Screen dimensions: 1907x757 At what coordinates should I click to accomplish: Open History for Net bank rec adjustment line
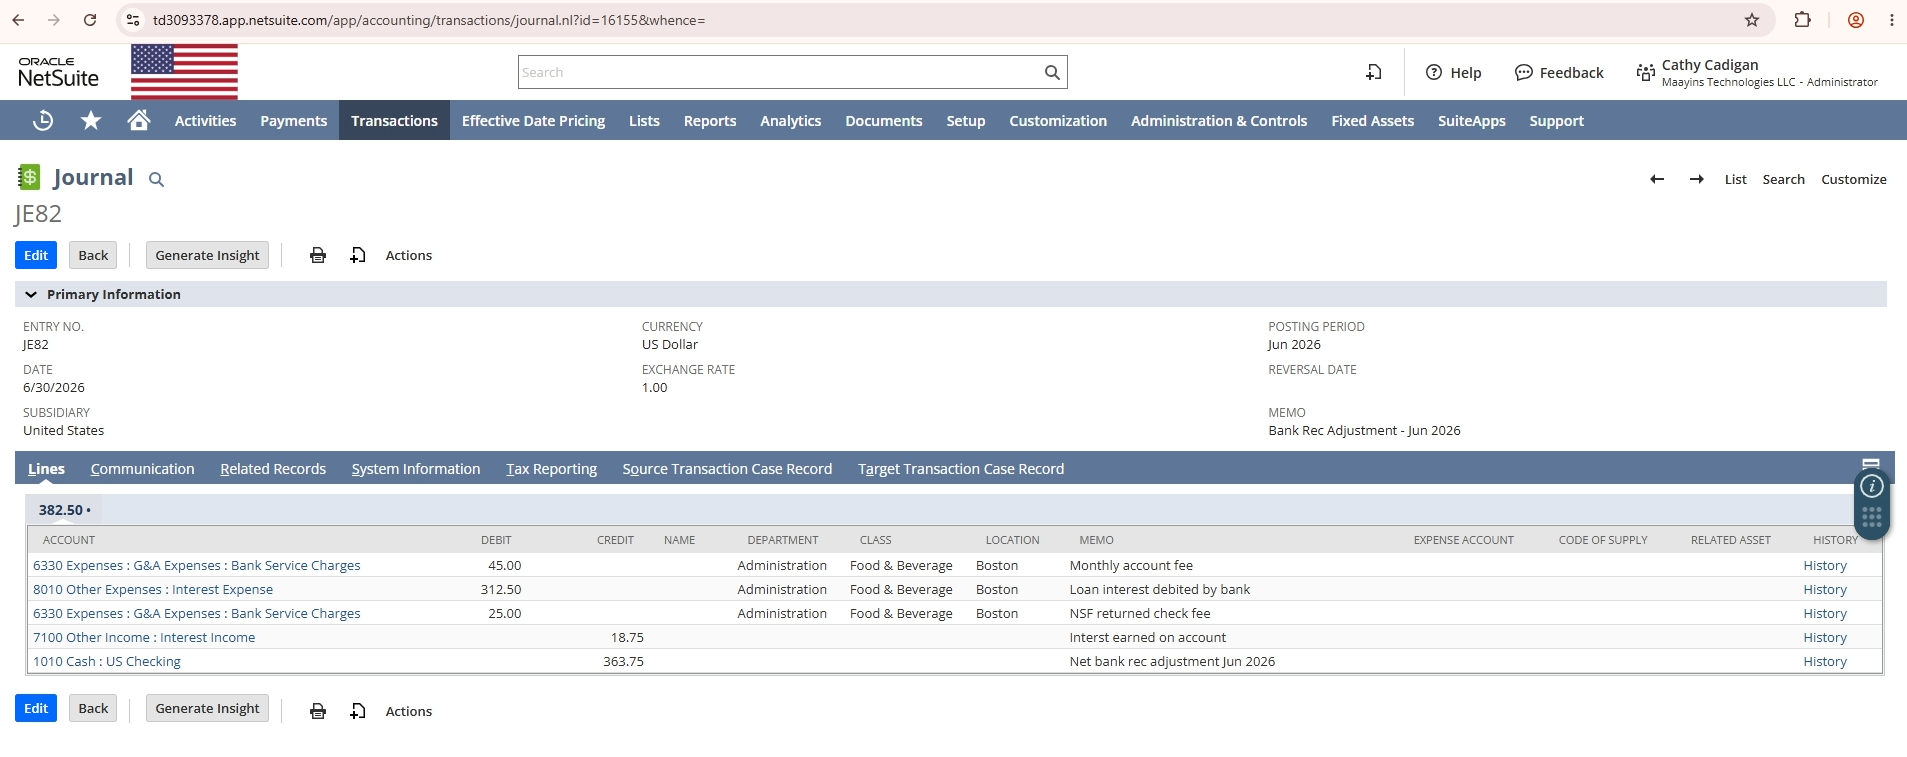coord(1825,661)
